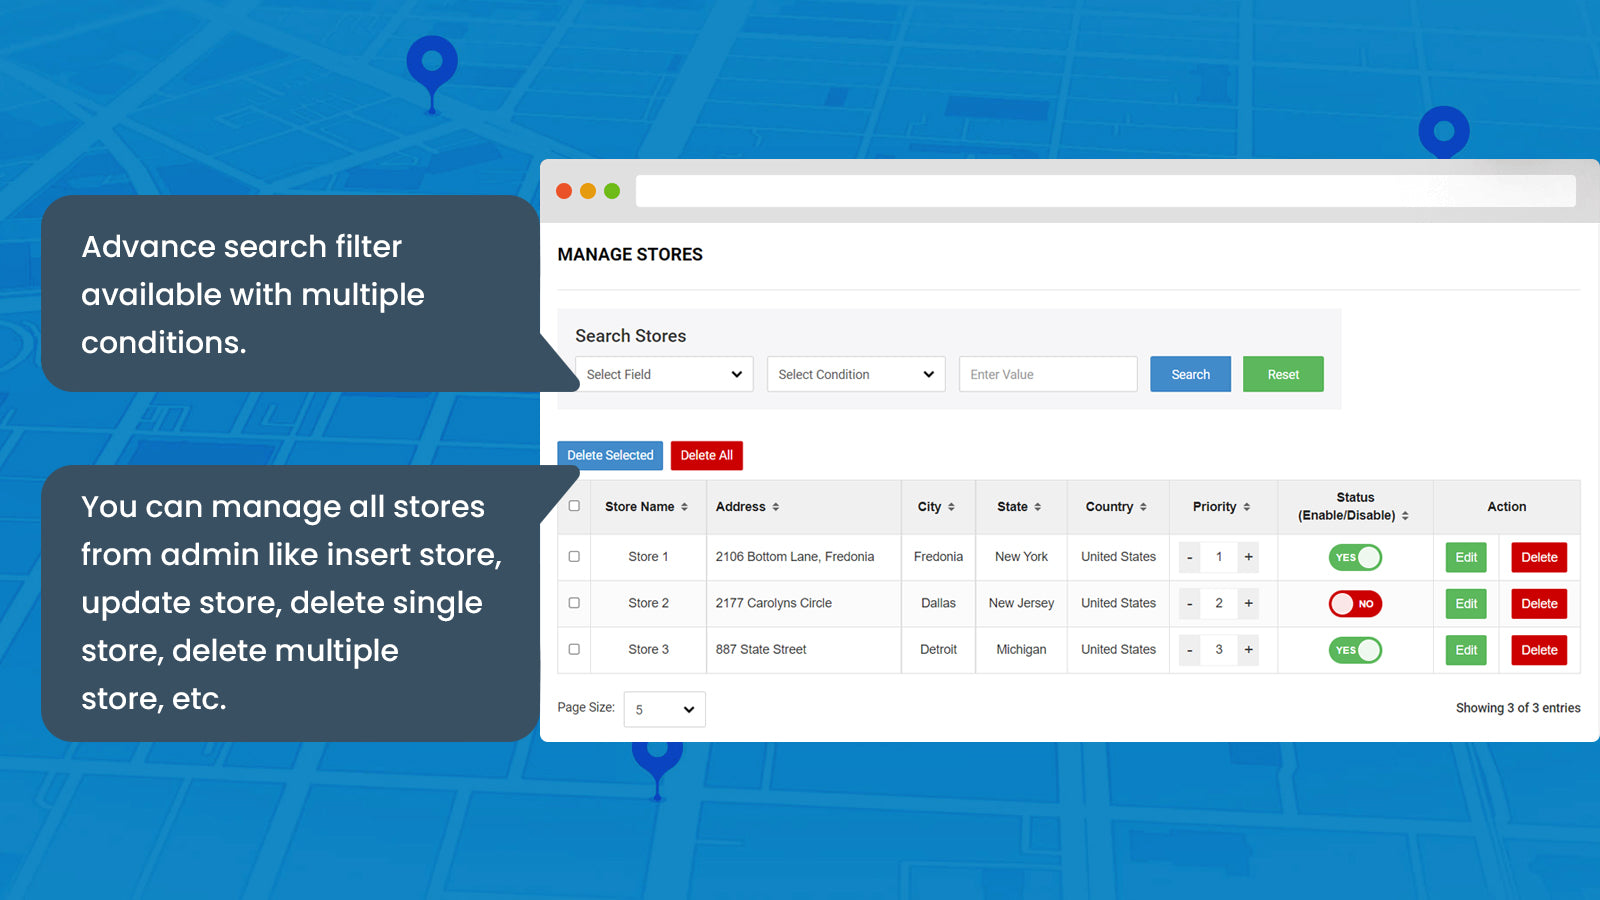This screenshot has height=900, width=1600.
Task: Decrease priority for Store 2
Action: click(x=1189, y=603)
